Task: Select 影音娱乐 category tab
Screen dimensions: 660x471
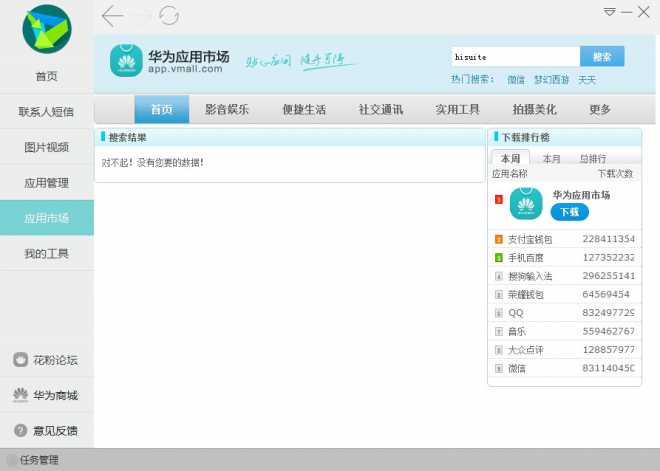Action: (x=227, y=110)
